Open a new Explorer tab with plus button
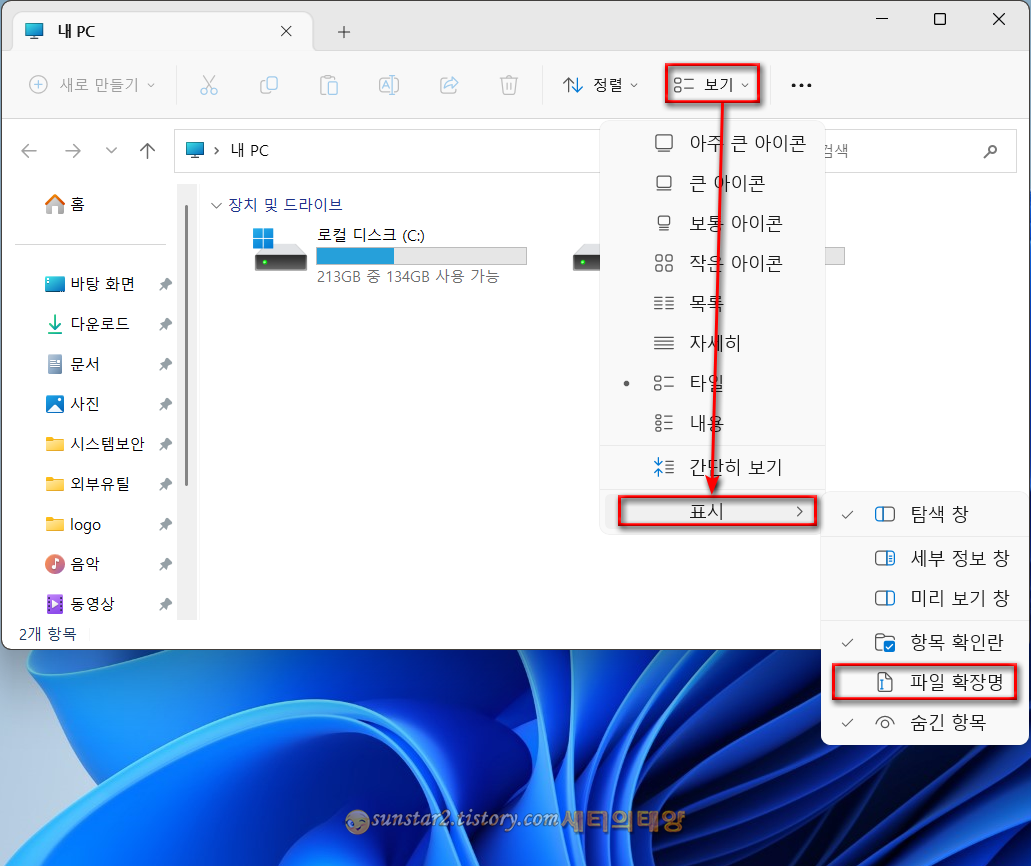 coord(343,31)
